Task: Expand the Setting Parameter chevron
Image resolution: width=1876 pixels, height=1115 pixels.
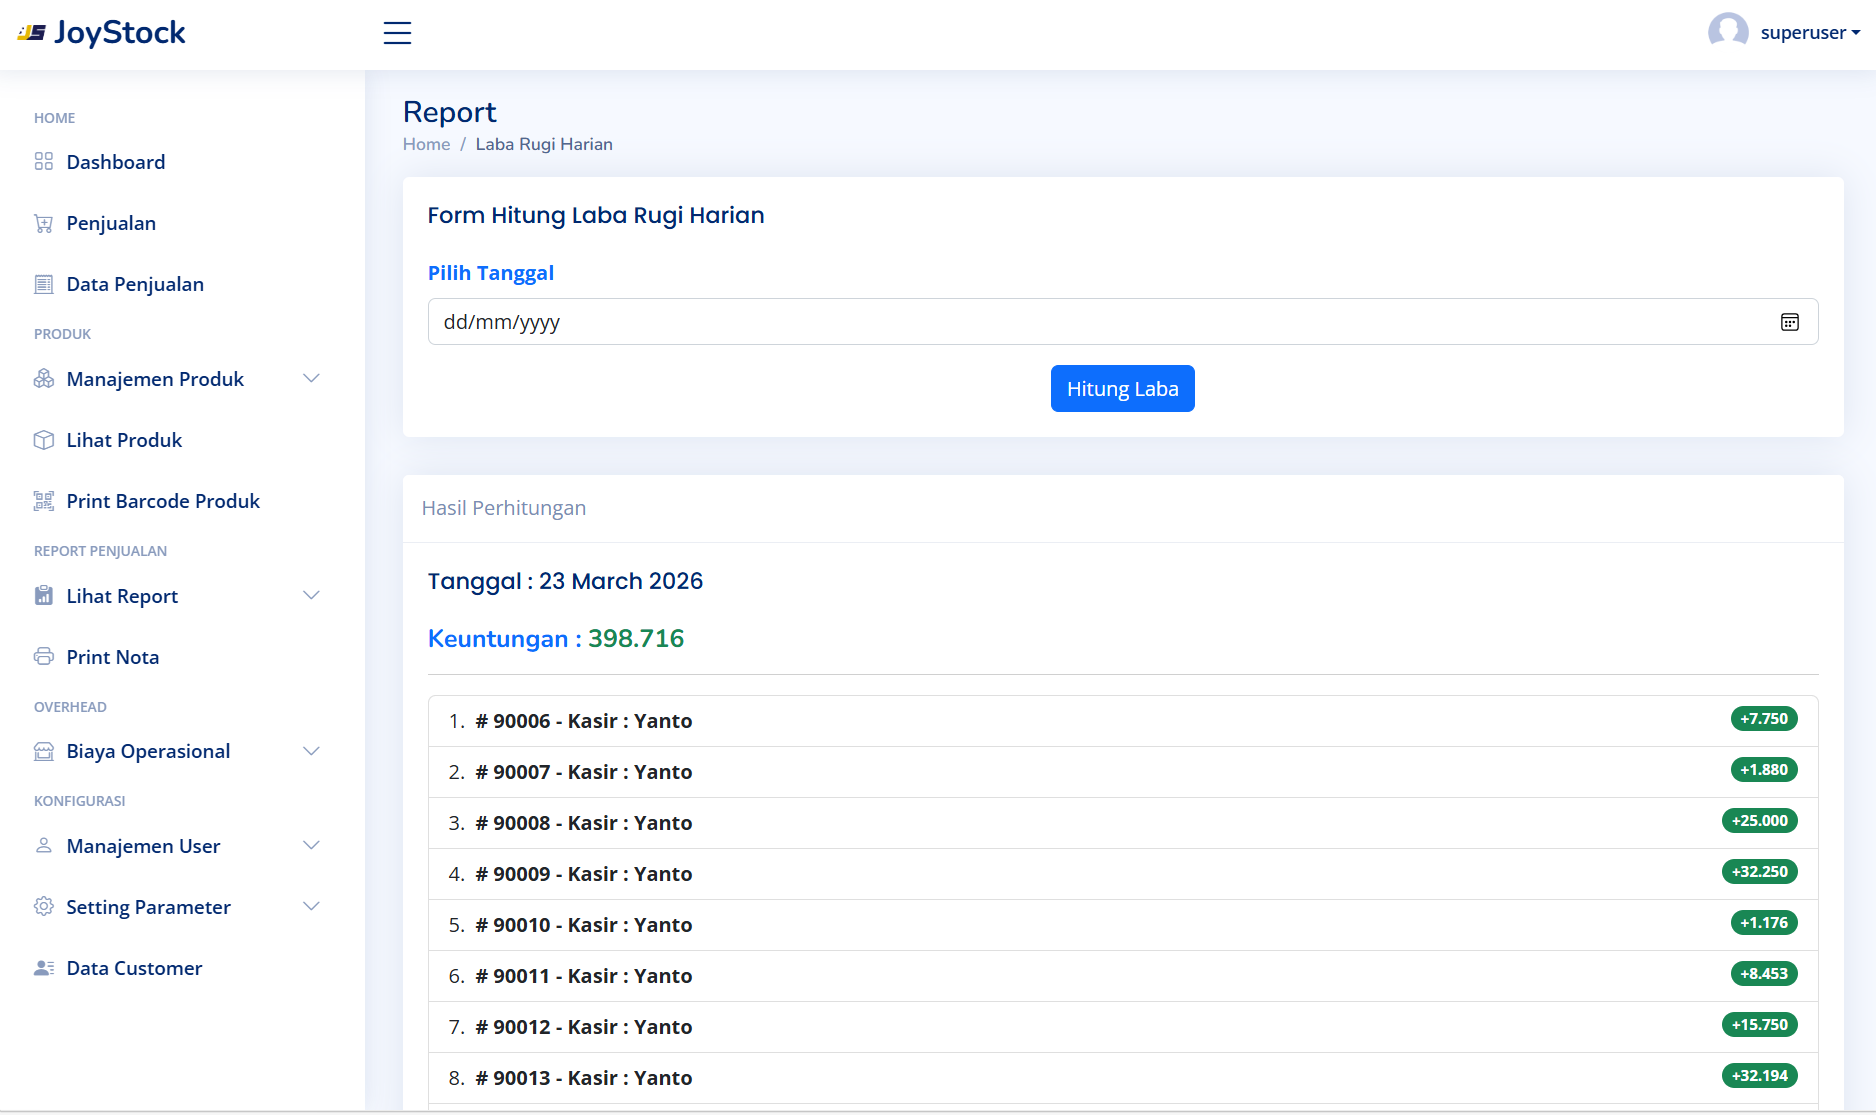Action: pos(311,907)
